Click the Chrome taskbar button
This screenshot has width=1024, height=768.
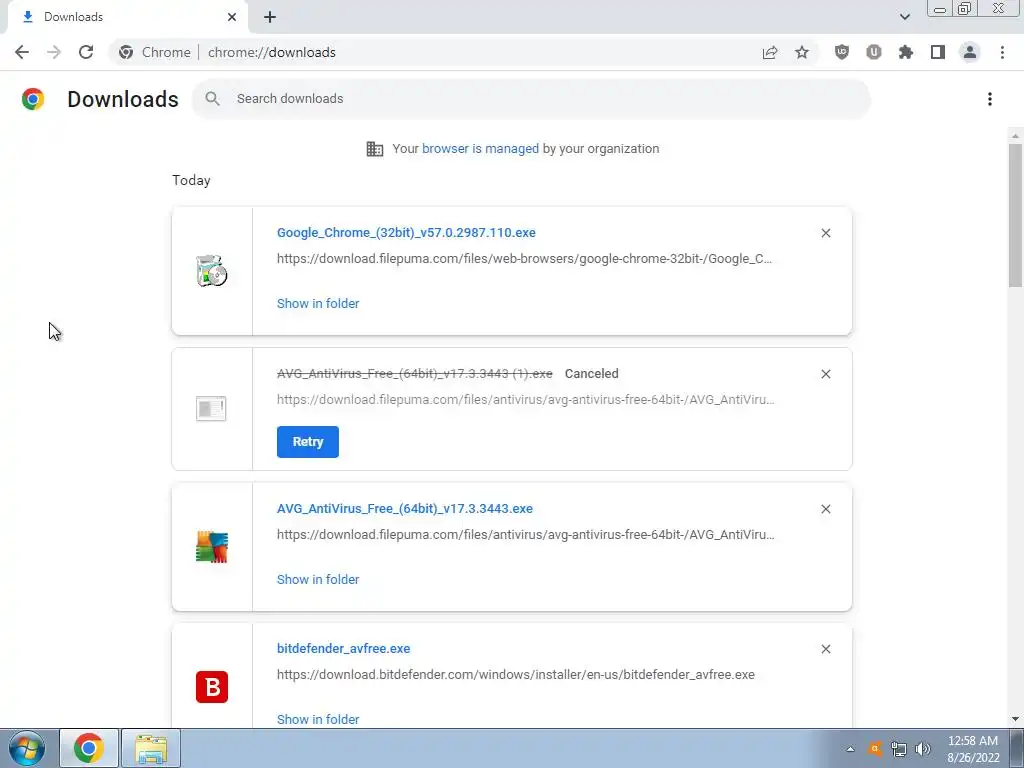89,748
